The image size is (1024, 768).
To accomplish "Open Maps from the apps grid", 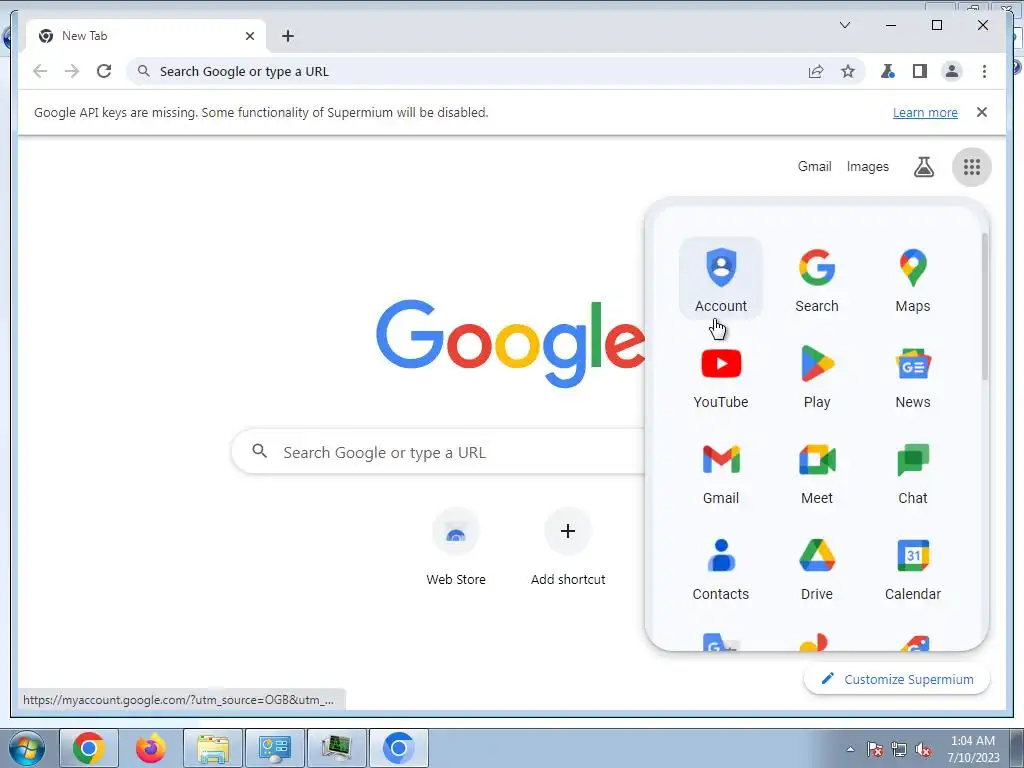I will 912,279.
